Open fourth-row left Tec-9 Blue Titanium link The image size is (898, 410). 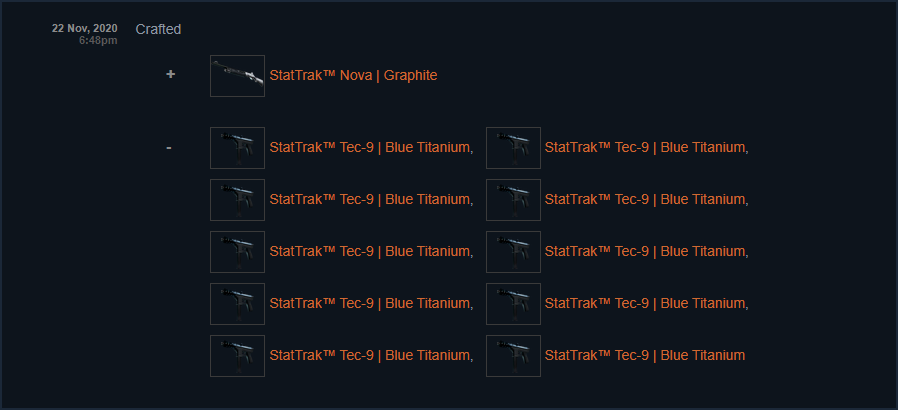[x=370, y=304]
